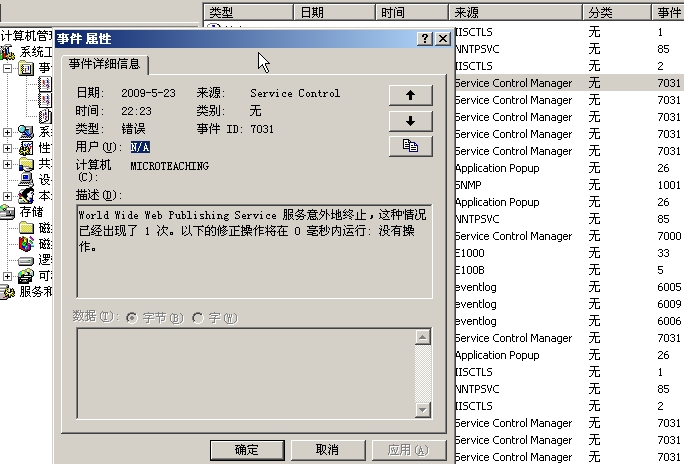This screenshot has width=684, height=464.
Task: Select the Device Manager computer icon
Action: [26, 180]
